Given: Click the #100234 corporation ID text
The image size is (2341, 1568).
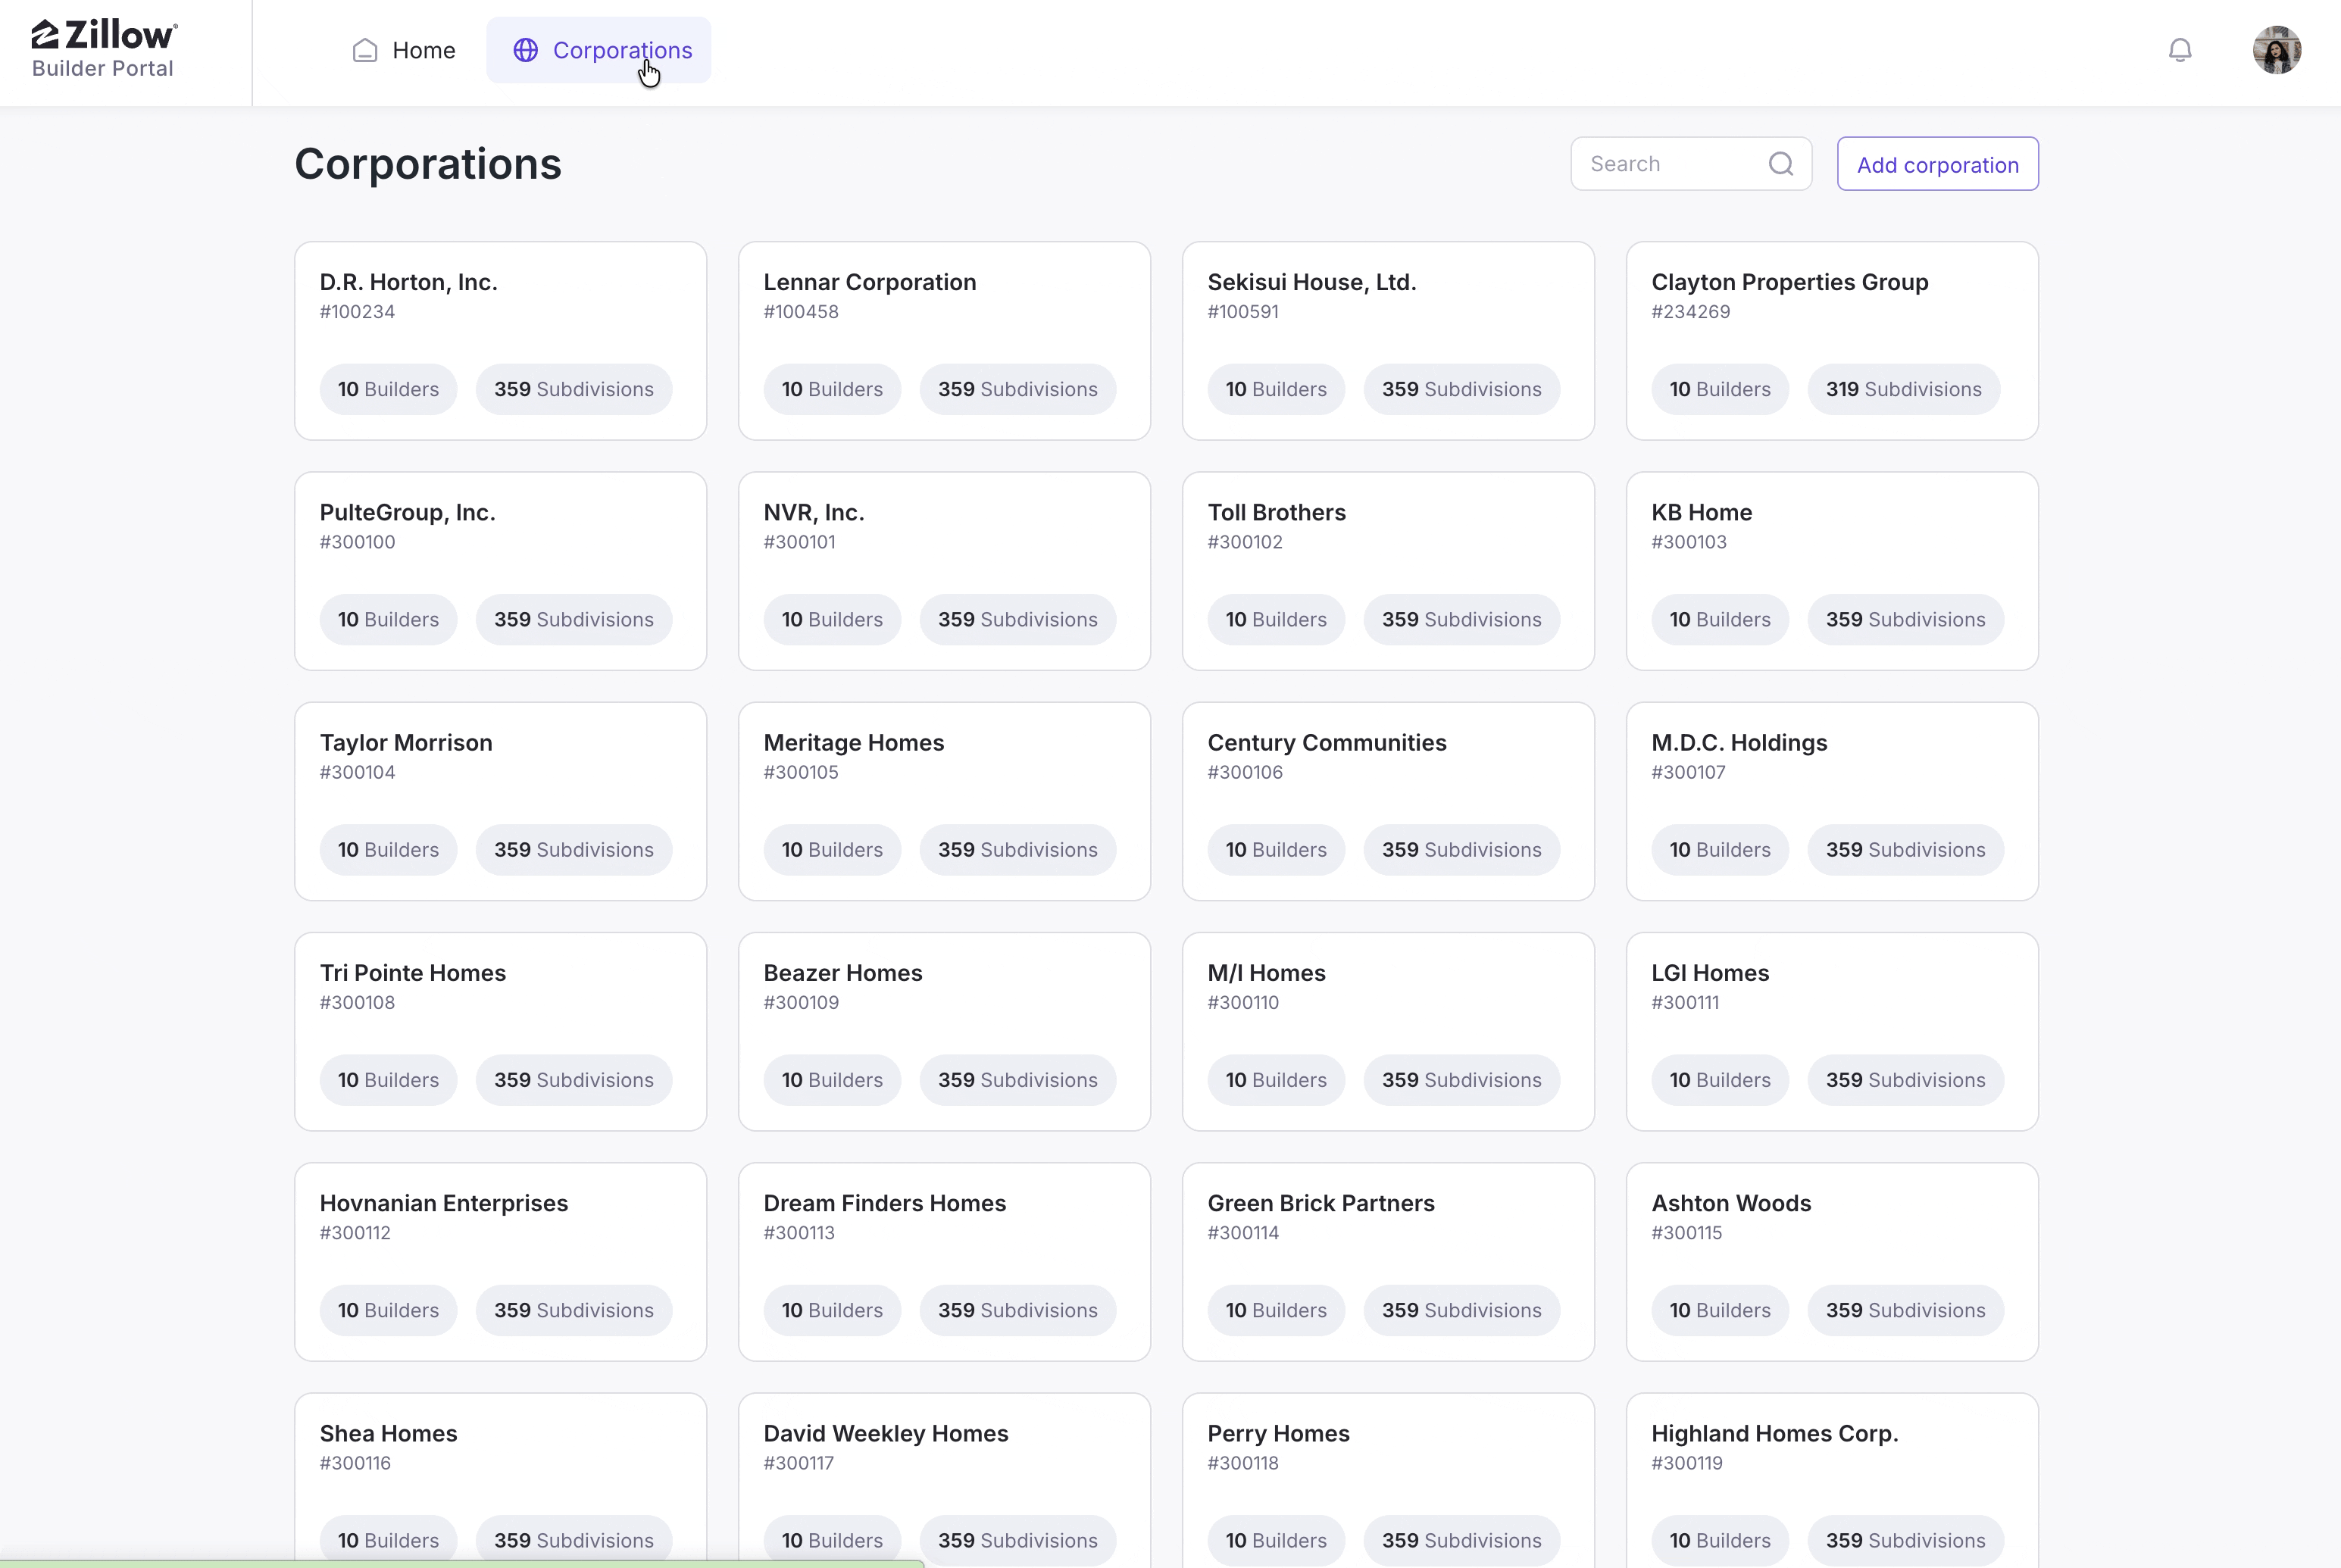Looking at the screenshot, I should [x=357, y=312].
